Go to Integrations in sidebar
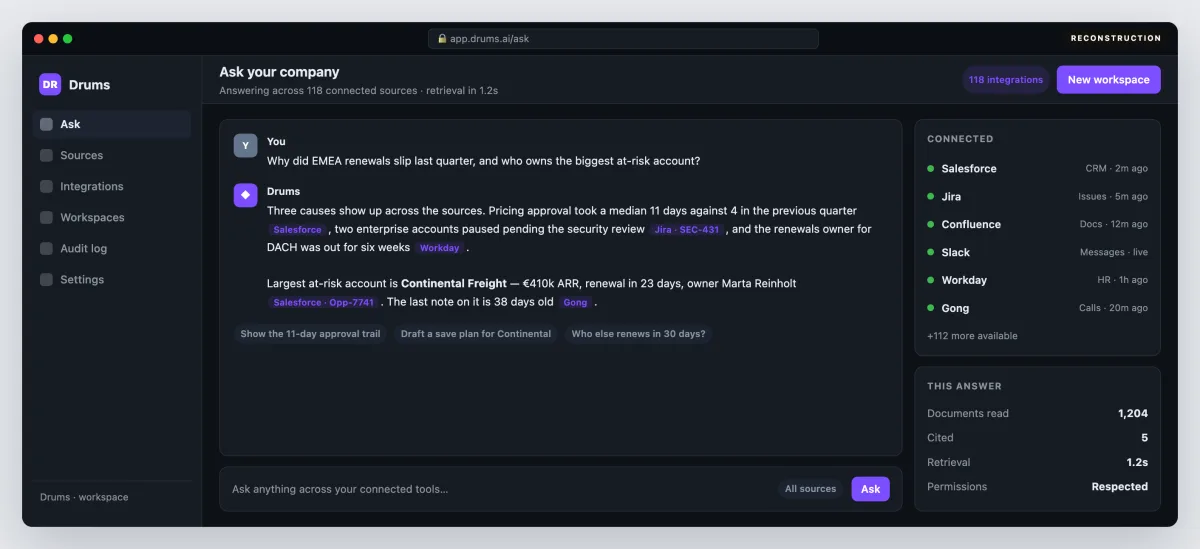The height and width of the screenshot is (549, 1200). (112, 186)
